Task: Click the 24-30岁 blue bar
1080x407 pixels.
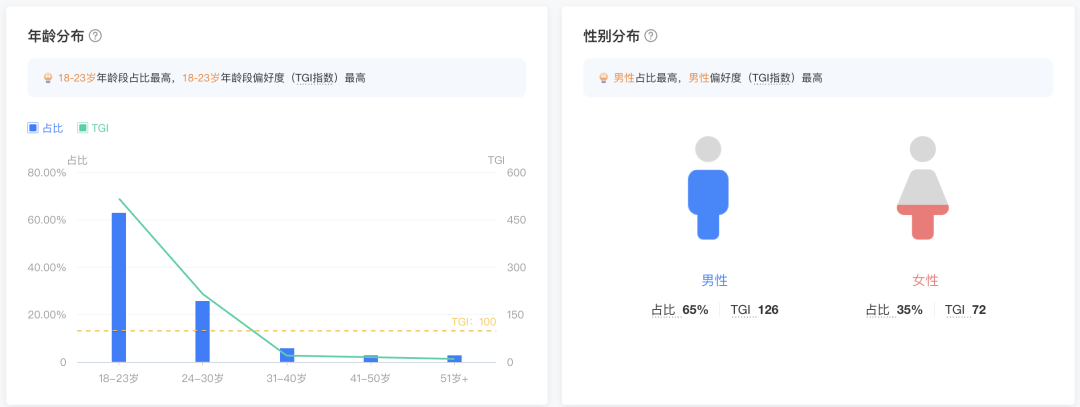Action: pyautogui.click(x=202, y=331)
